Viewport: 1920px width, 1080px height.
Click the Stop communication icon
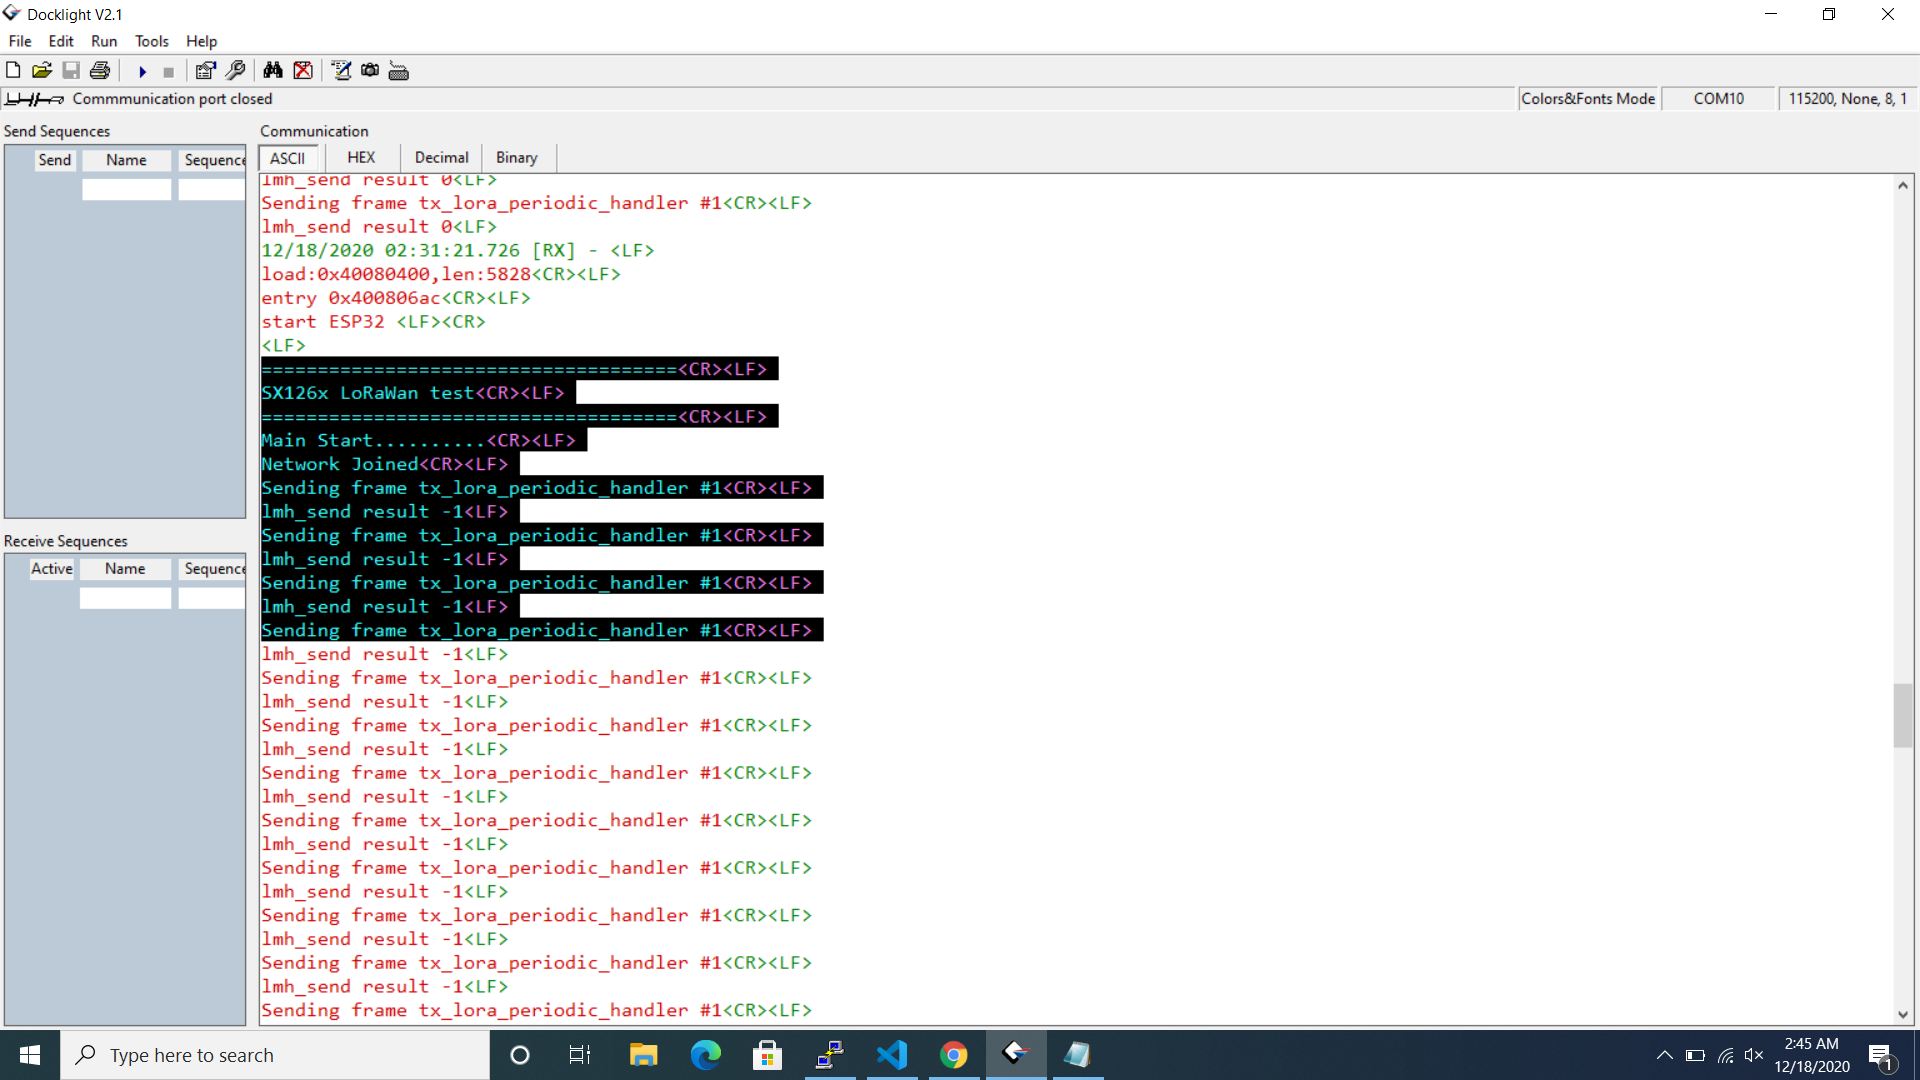pos(168,71)
